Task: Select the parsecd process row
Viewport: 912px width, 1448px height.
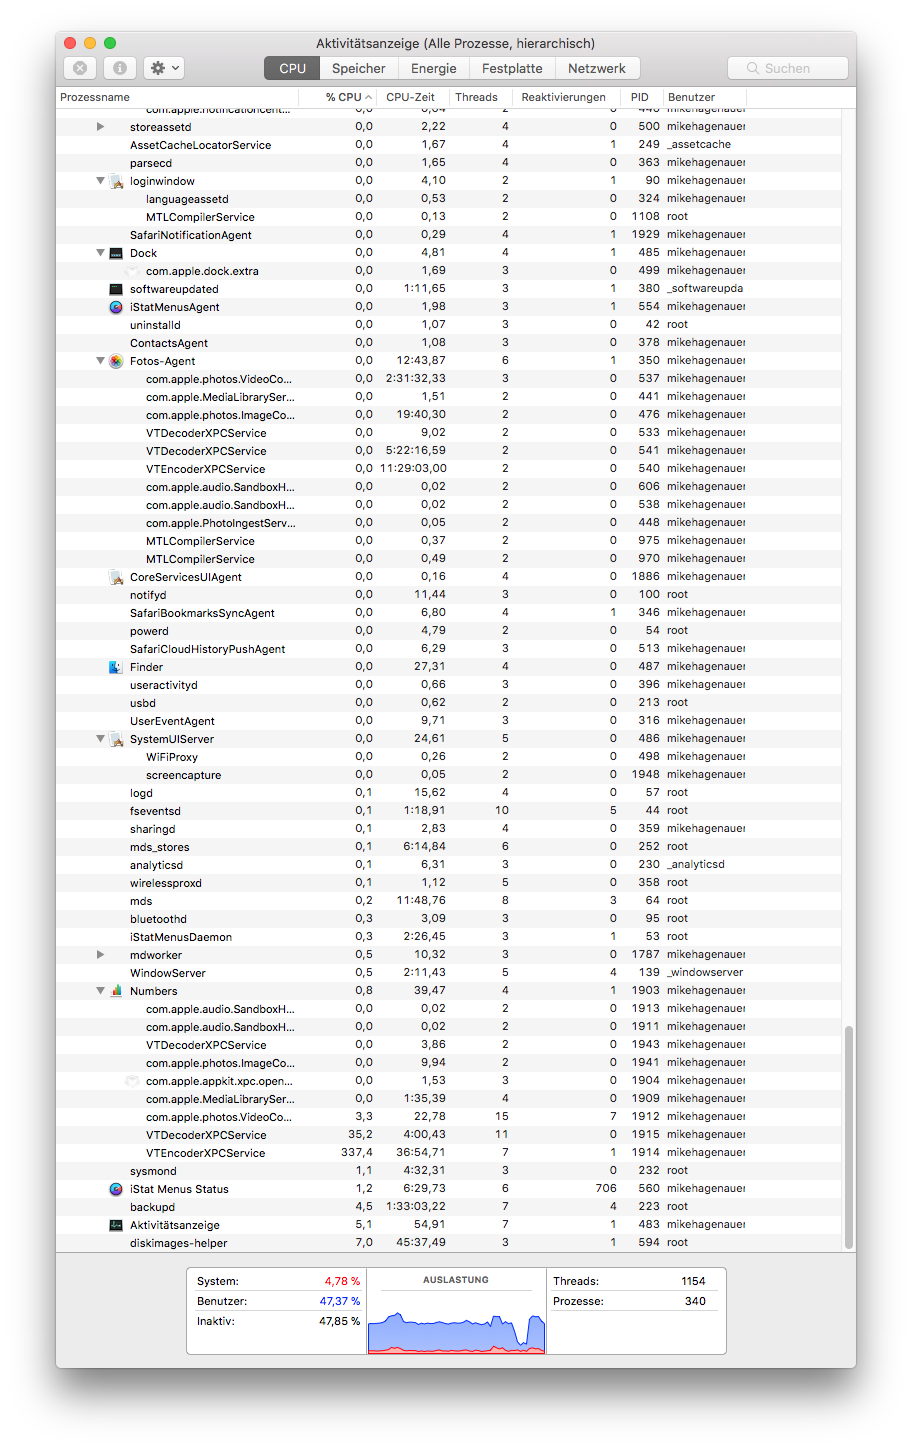Action: click(x=450, y=163)
